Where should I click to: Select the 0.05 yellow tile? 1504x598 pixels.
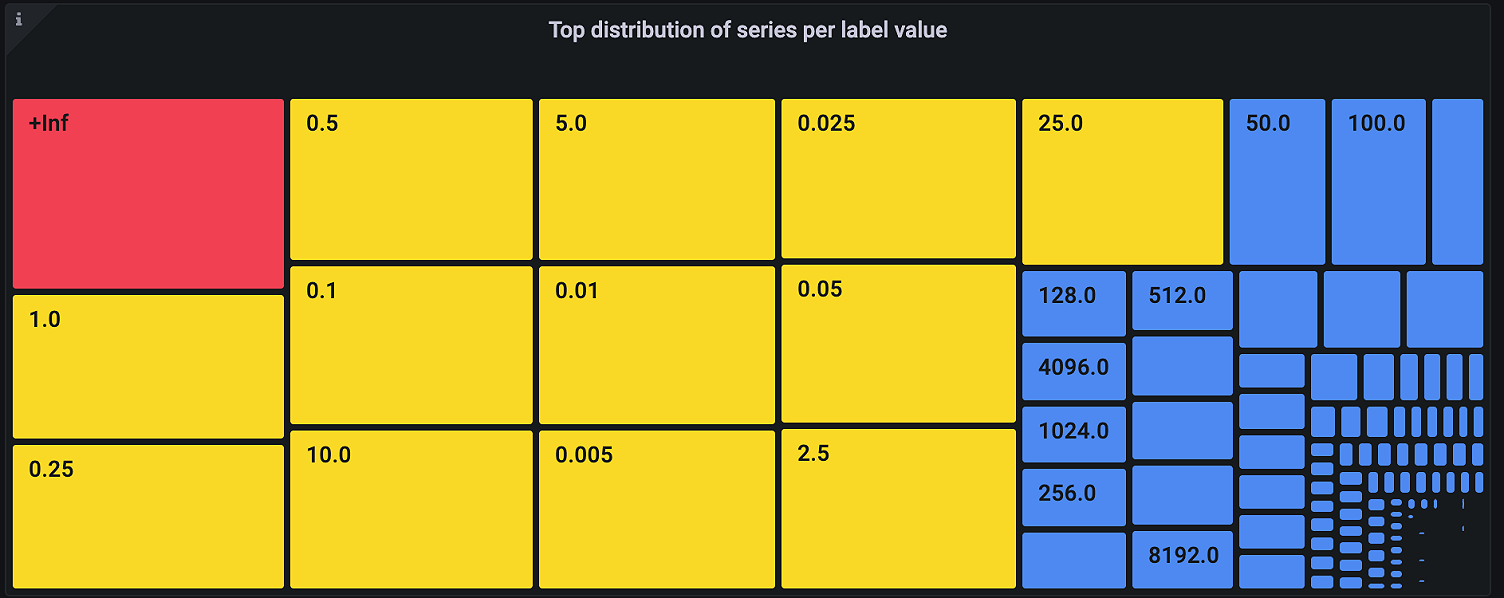898,344
